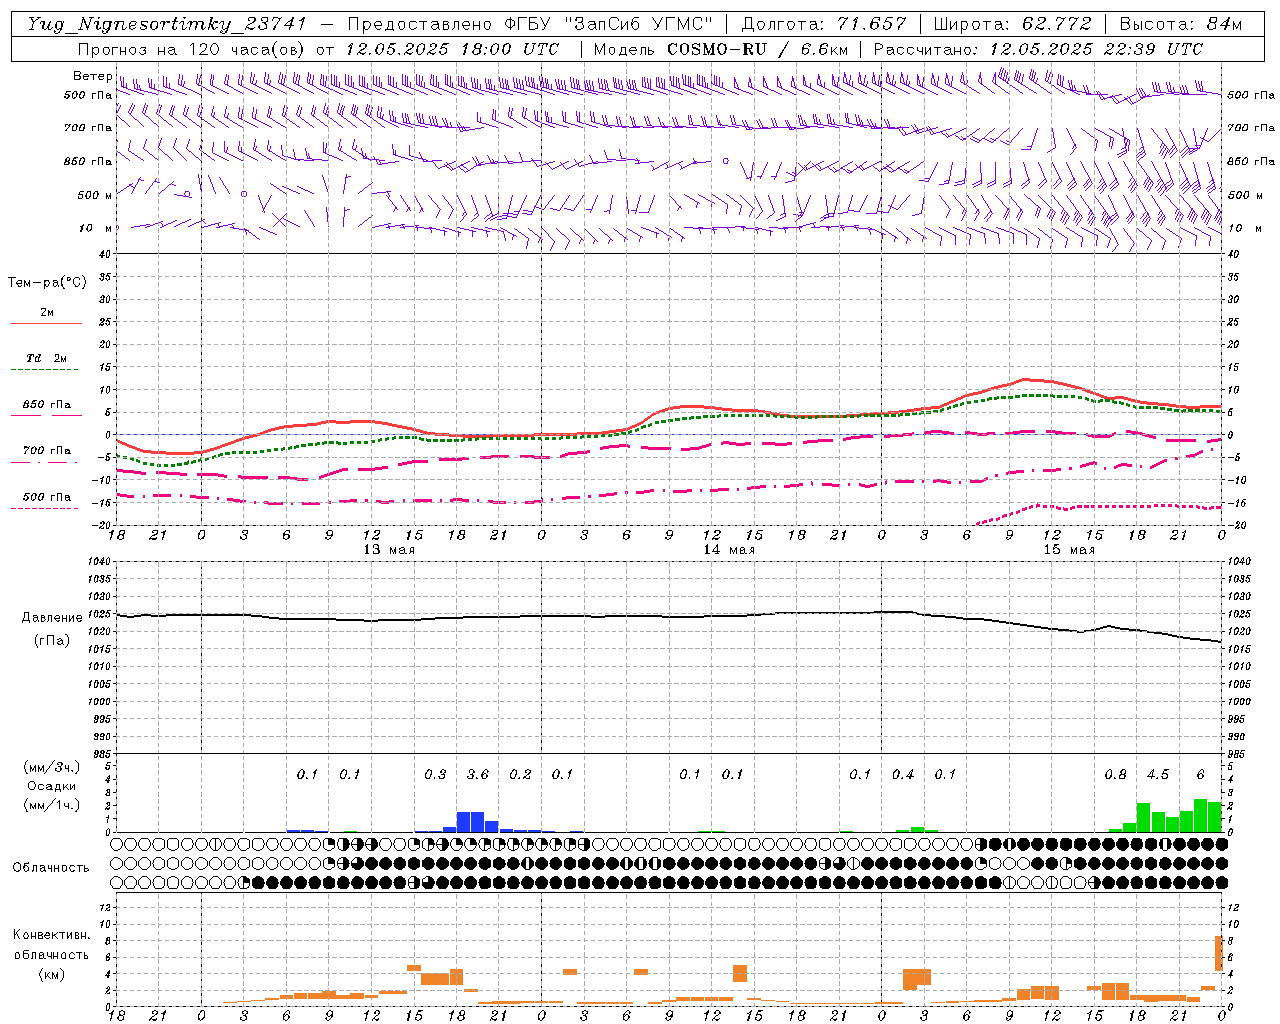Click the forecast start time '12.05.2025 18:00 UTC'
This screenshot has width=1280, height=1024.
click(x=452, y=49)
